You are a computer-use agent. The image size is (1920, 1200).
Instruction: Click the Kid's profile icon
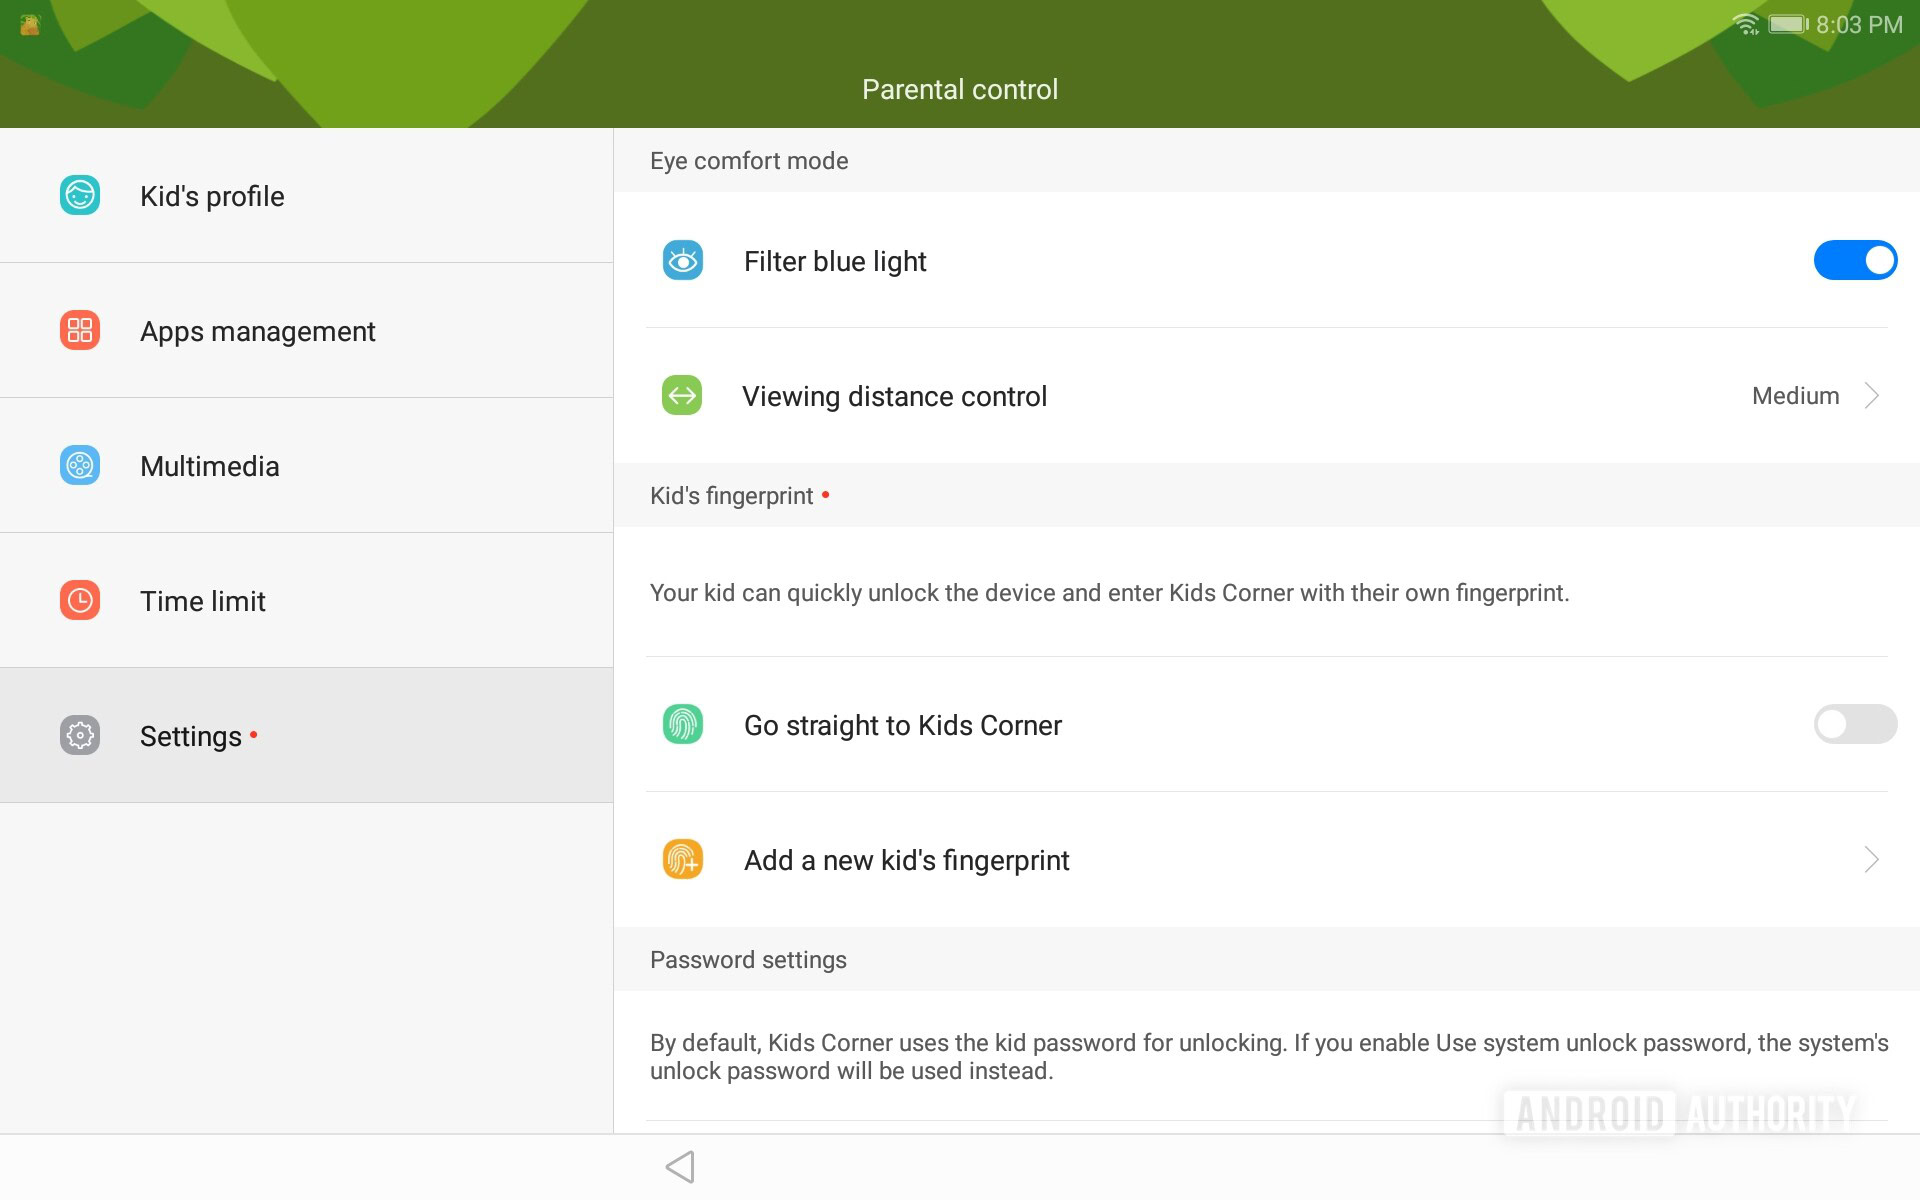coord(79,195)
